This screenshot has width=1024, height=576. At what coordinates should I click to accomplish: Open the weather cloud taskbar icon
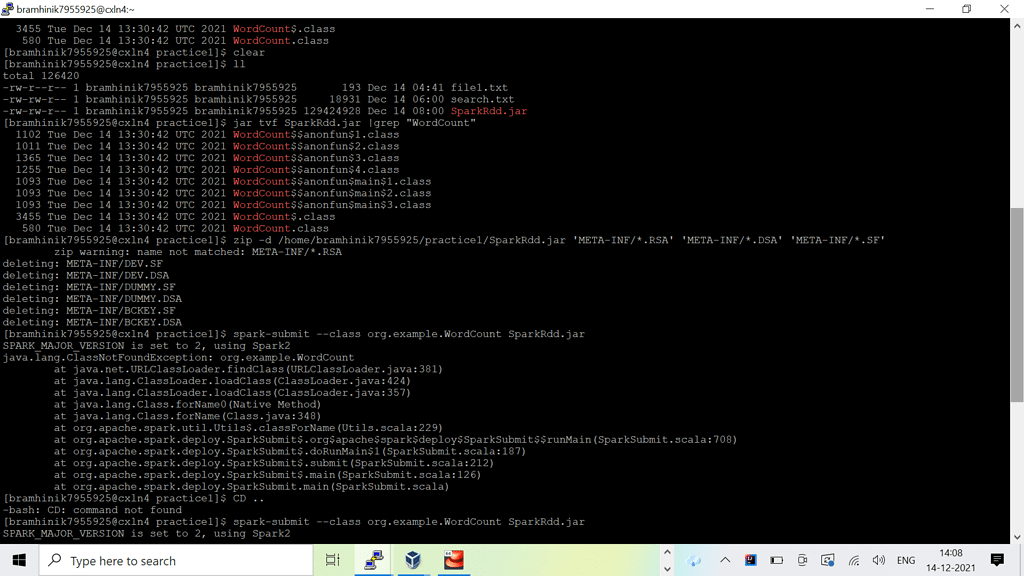click(694, 560)
